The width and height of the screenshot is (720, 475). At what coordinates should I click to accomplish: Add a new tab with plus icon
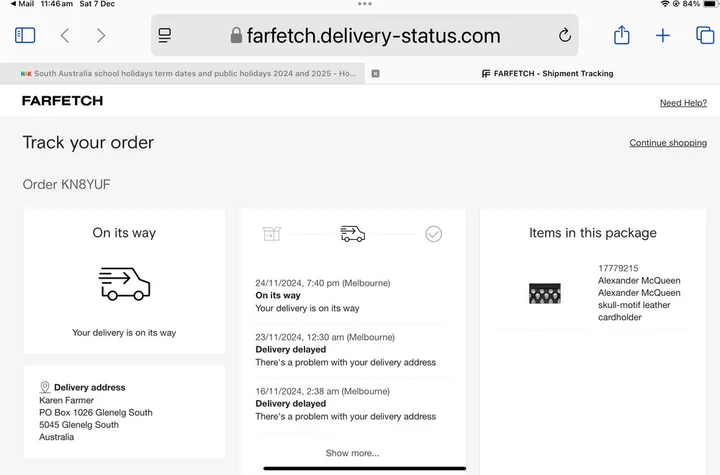click(663, 35)
